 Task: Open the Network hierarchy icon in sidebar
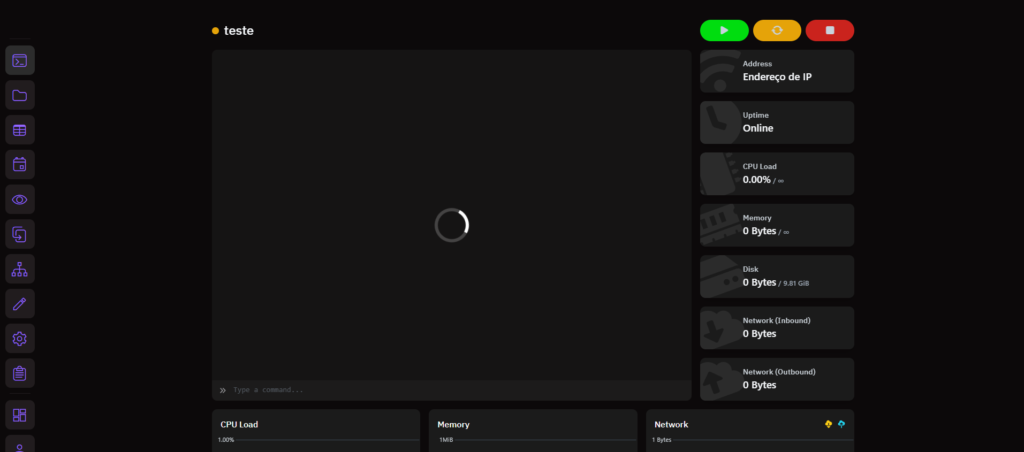(x=20, y=268)
